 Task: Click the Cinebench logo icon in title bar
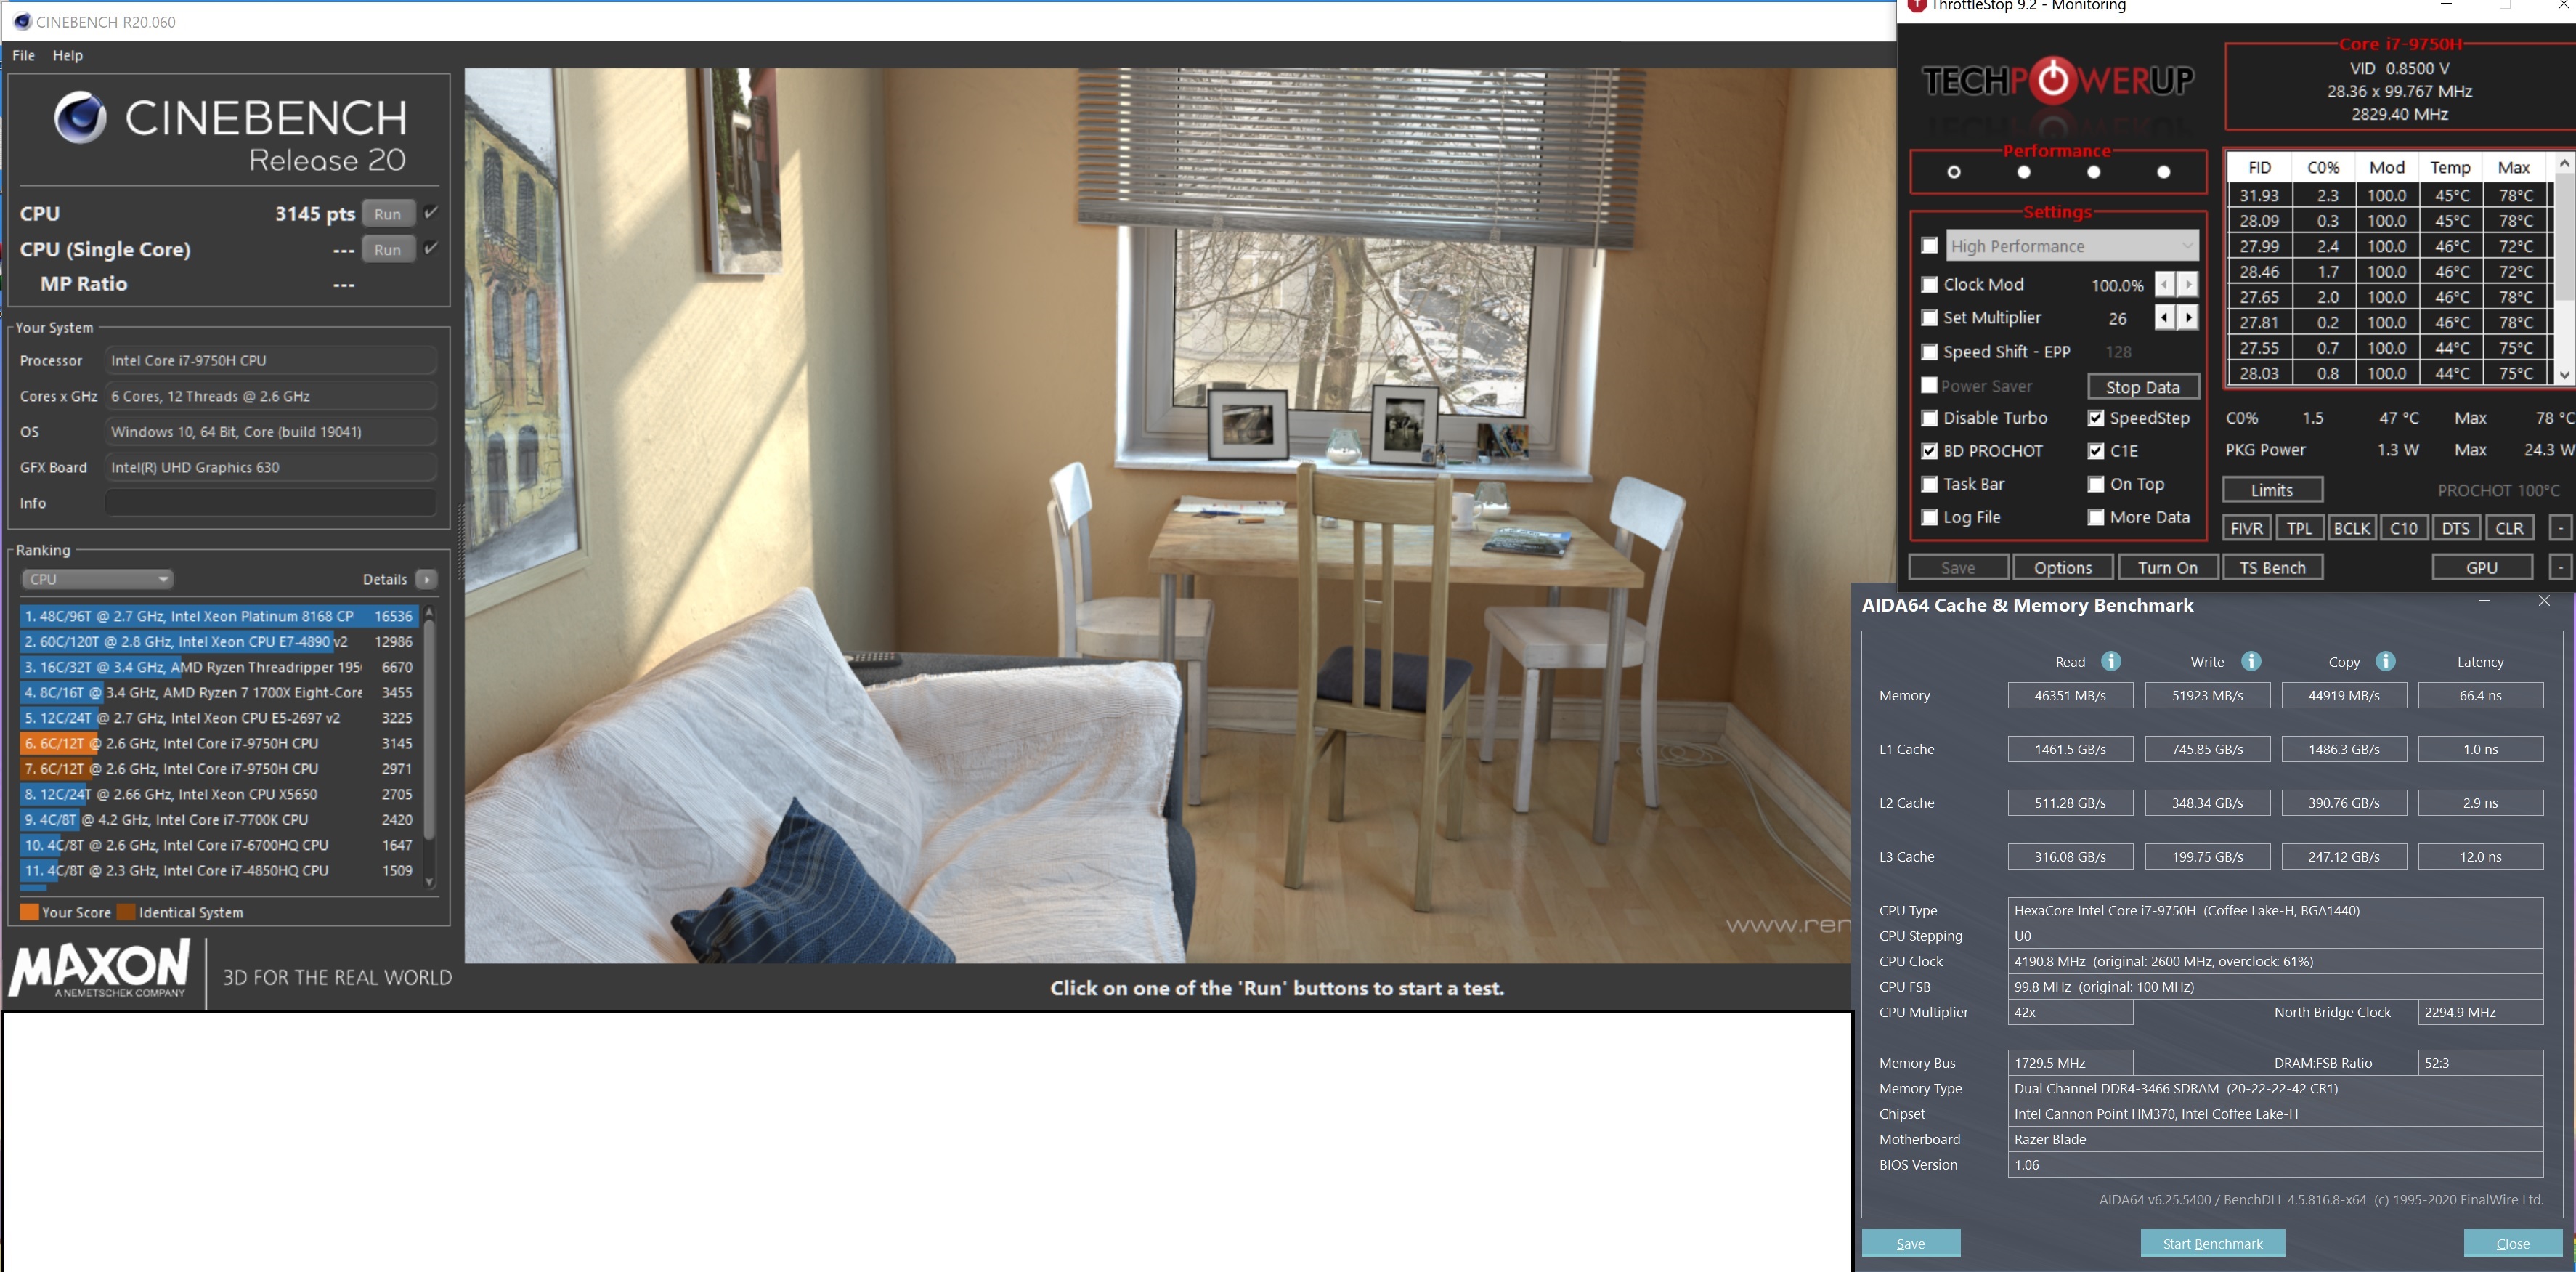coord(21,21)
